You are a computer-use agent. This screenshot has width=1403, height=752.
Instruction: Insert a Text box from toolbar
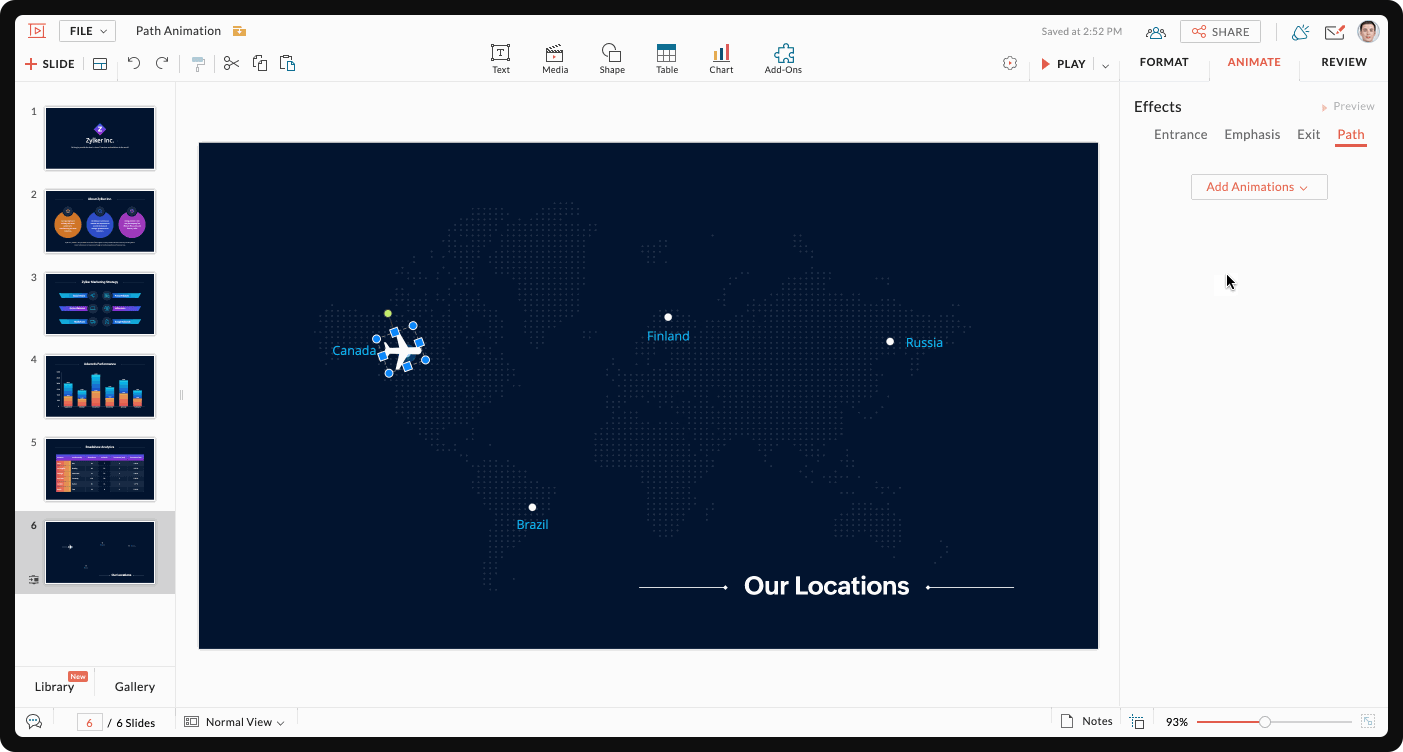(501, 59)
